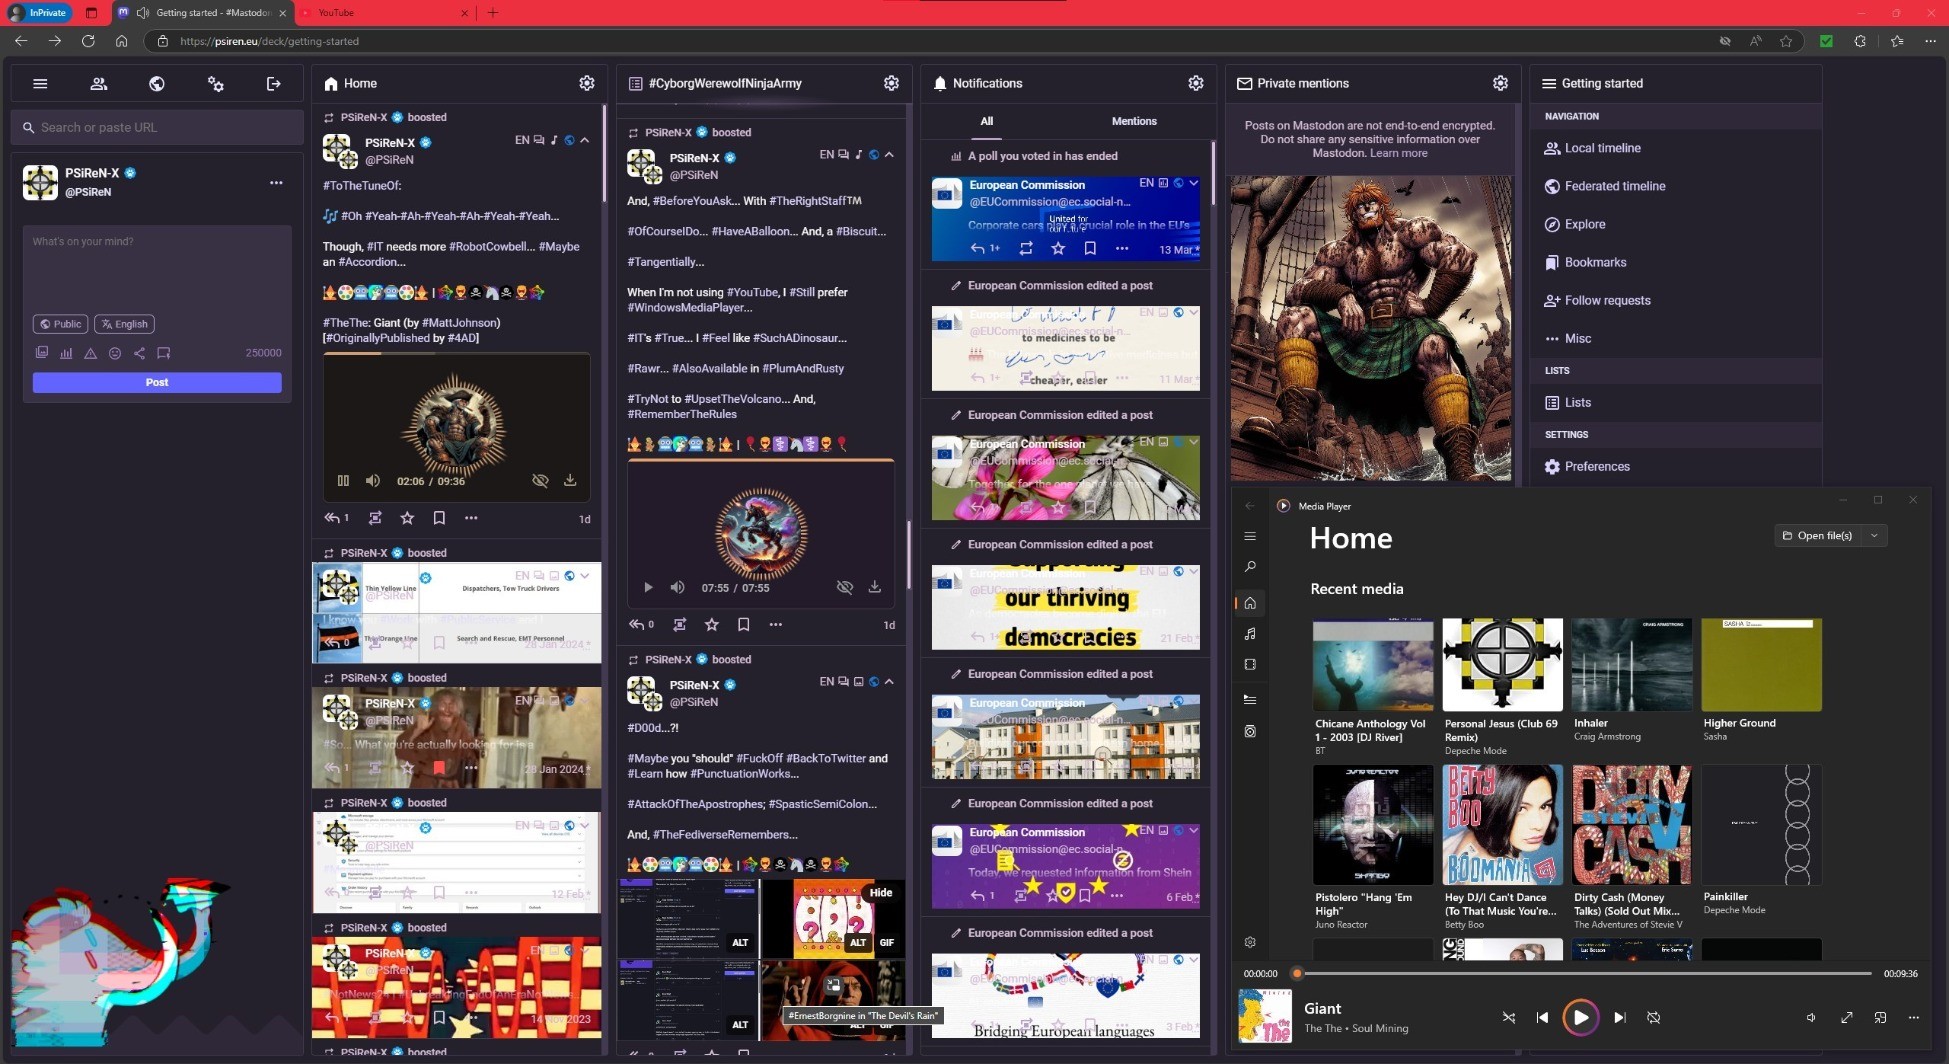
Task: Open the hamburger menu in compose column
Action: point(40,84)
